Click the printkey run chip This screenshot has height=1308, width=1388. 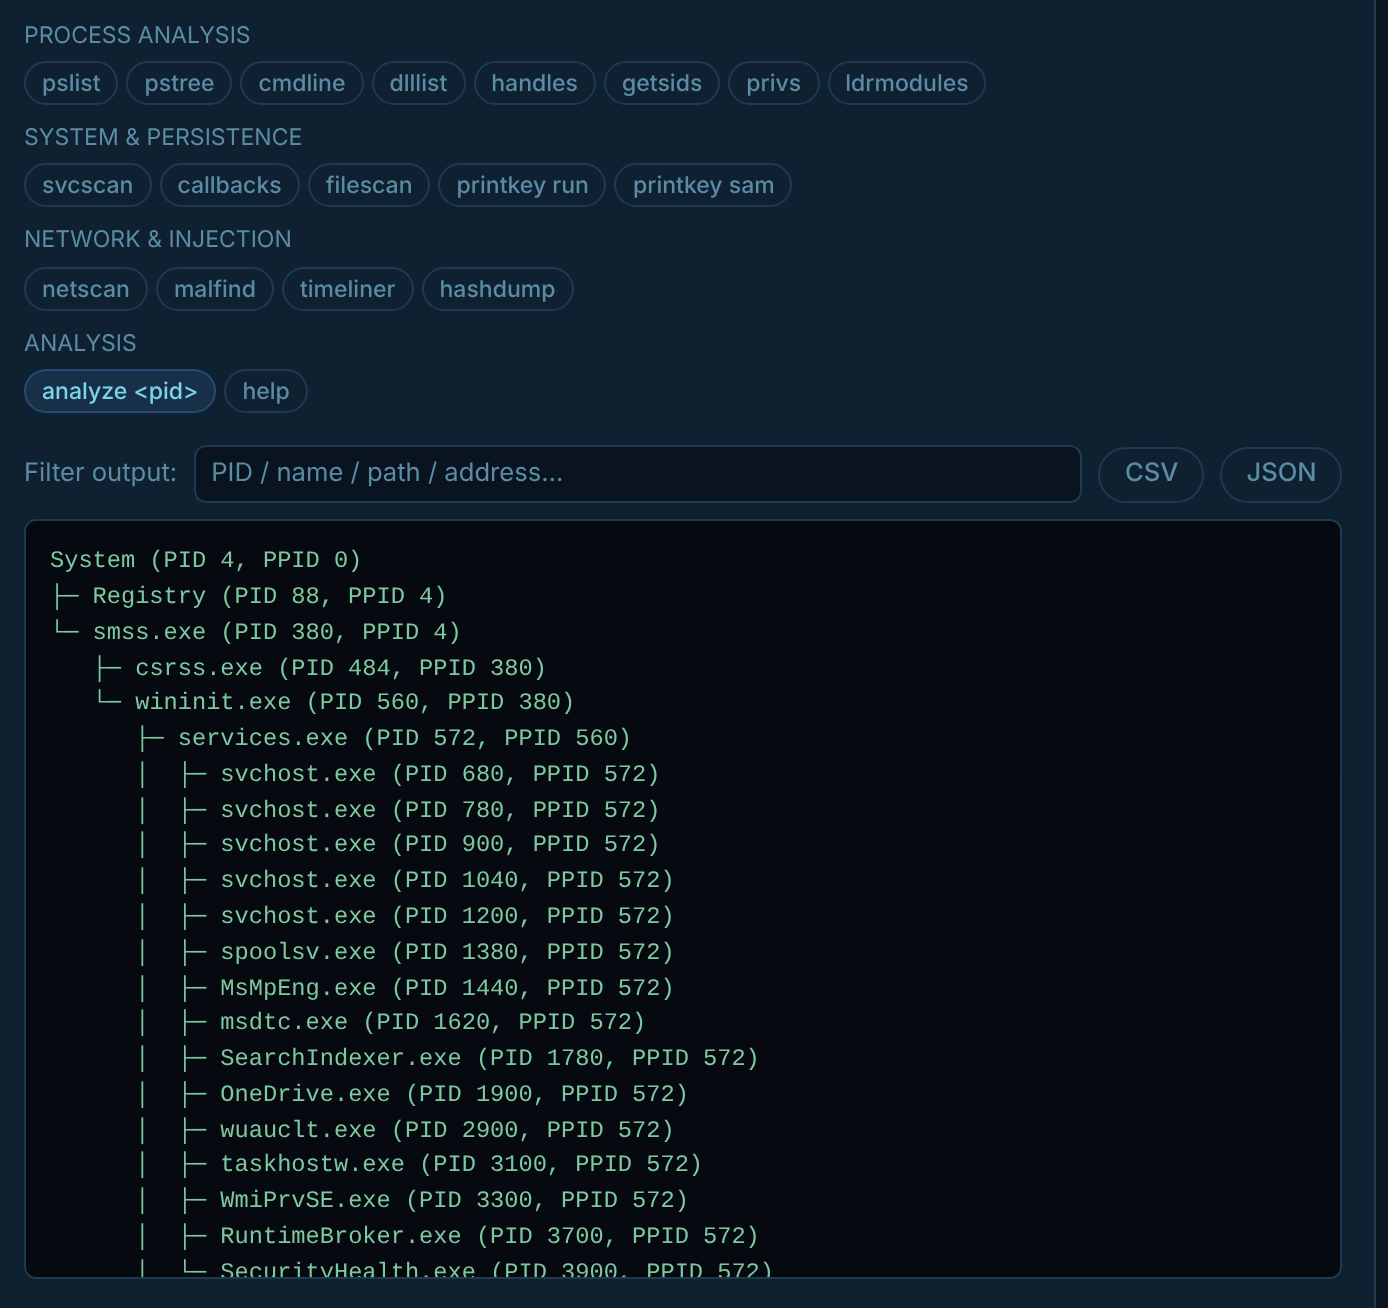[x=522, y=185]
